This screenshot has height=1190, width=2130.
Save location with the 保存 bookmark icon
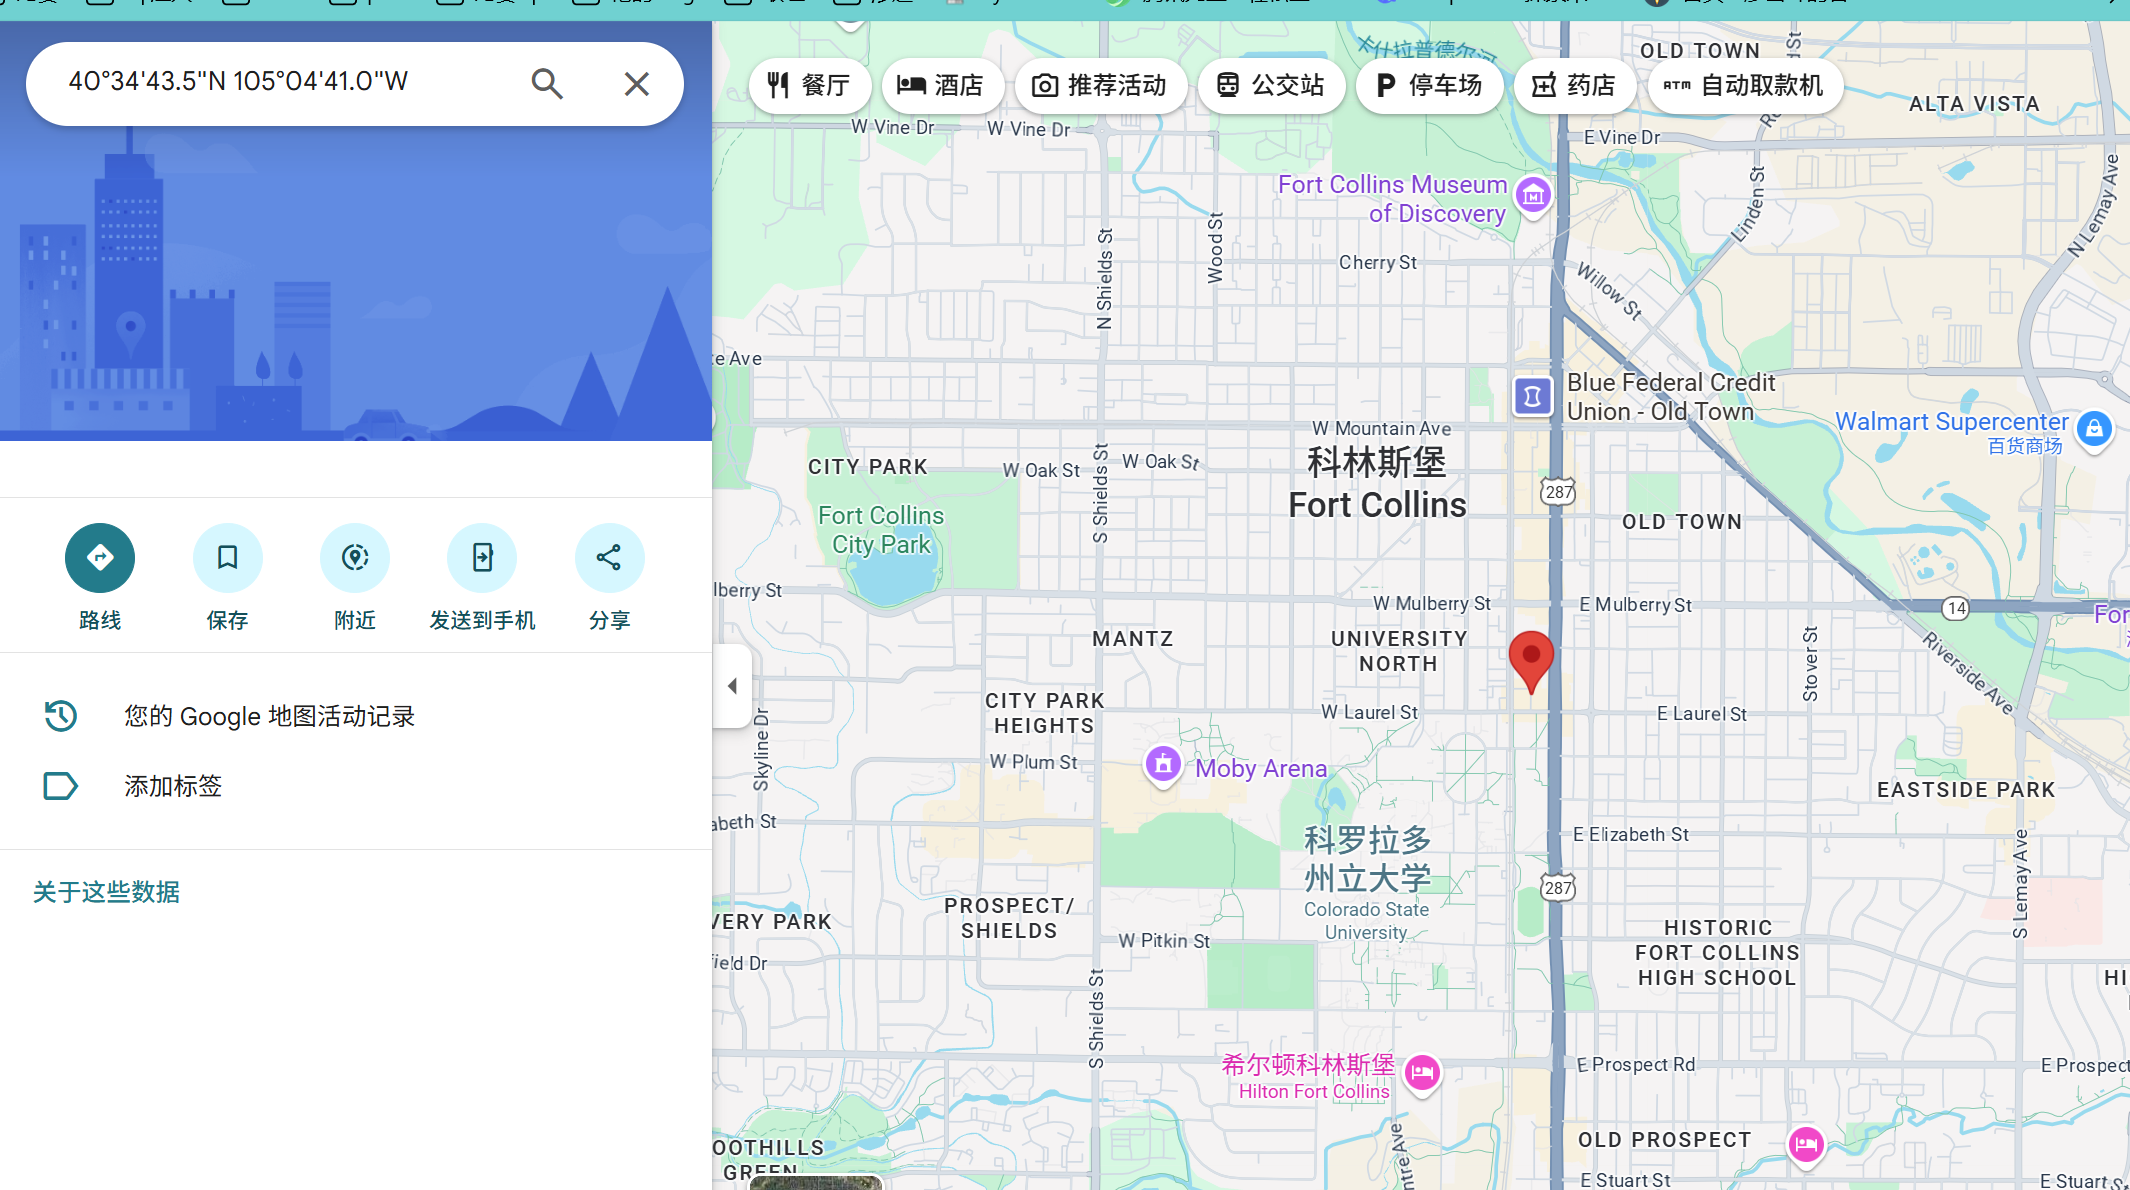click(228, 558)
